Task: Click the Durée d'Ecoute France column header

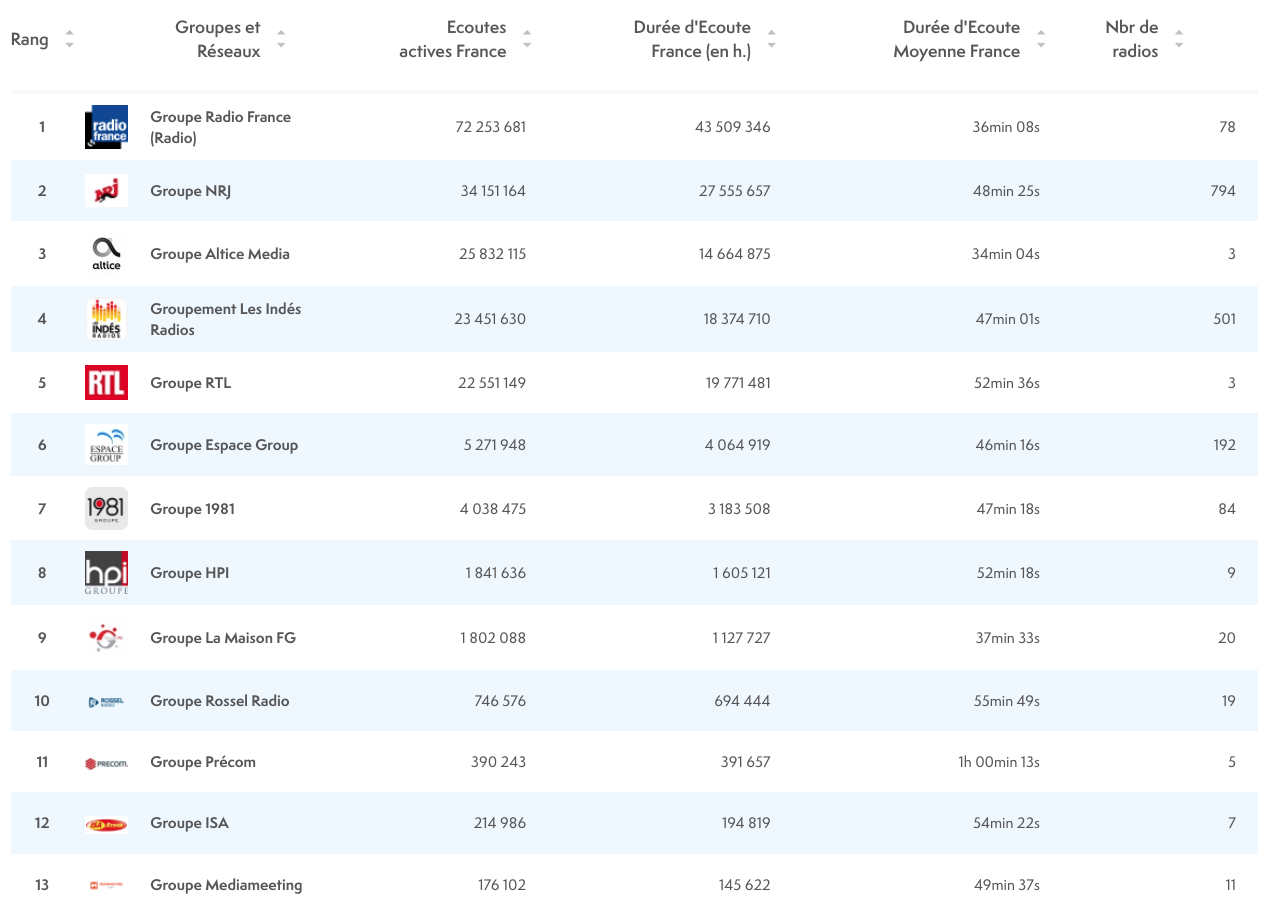Action: pyautogui.click(x=692, y=40)
